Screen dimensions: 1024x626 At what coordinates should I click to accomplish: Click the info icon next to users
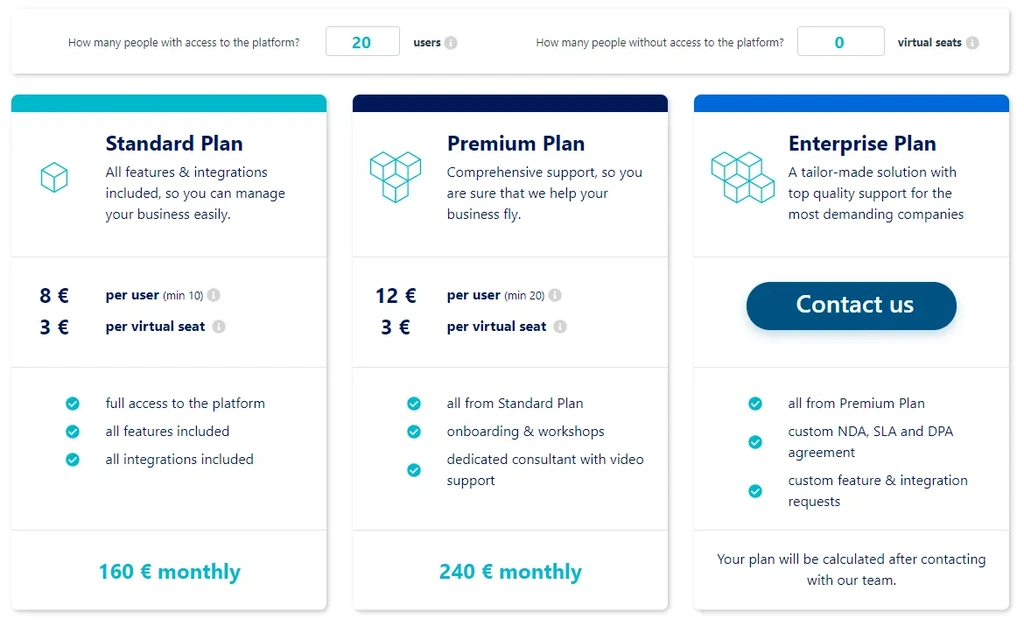[x=451, y=42]
